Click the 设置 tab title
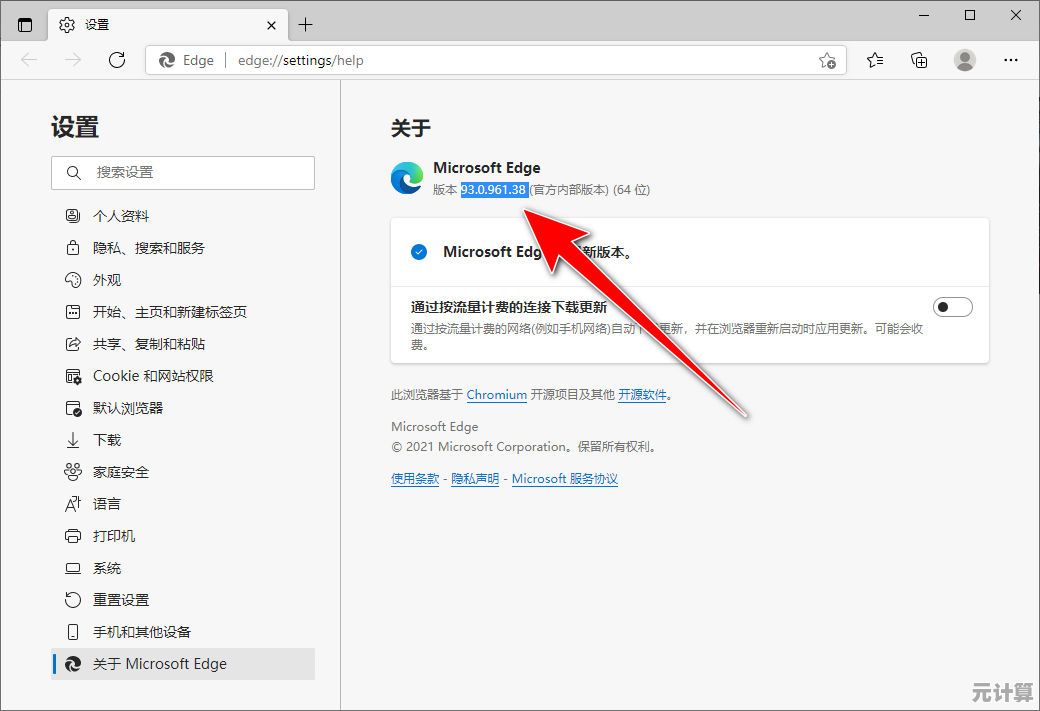 tap(97, 25)
